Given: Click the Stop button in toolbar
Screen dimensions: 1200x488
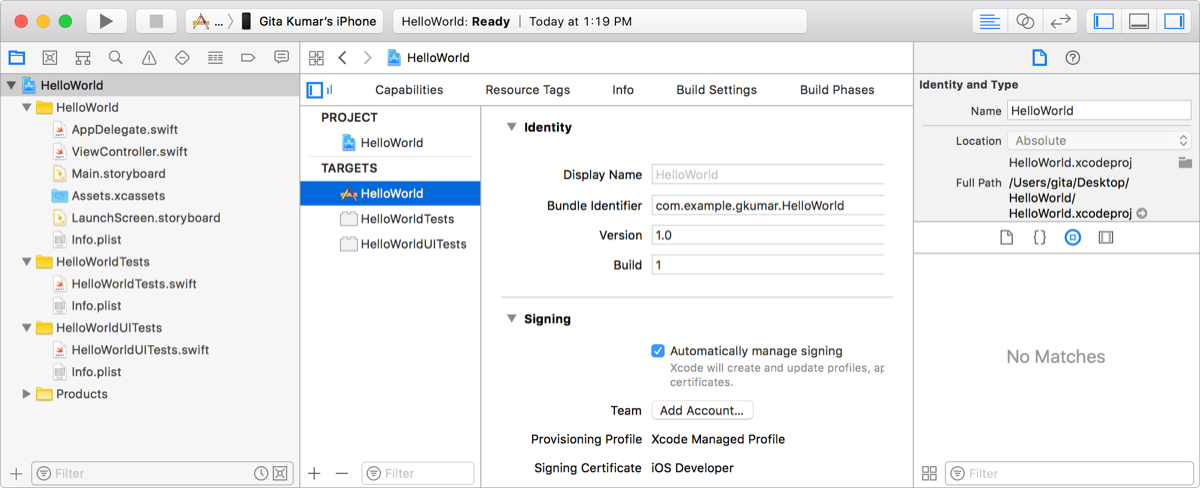Looking at the screenshot, I should (x=155, y=21).
